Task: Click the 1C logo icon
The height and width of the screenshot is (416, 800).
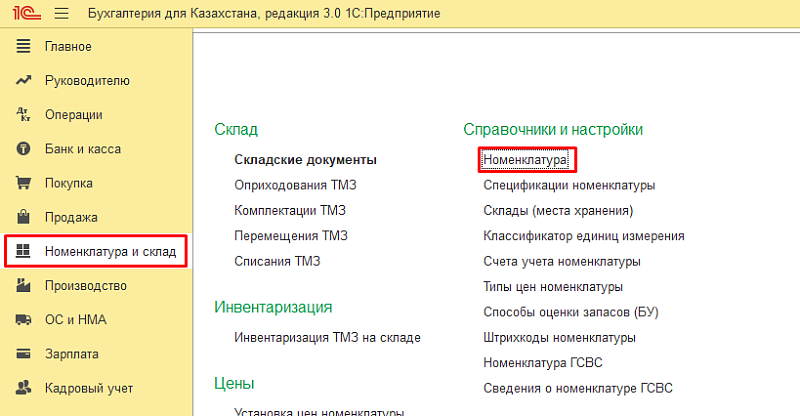Action: [22, 15]
